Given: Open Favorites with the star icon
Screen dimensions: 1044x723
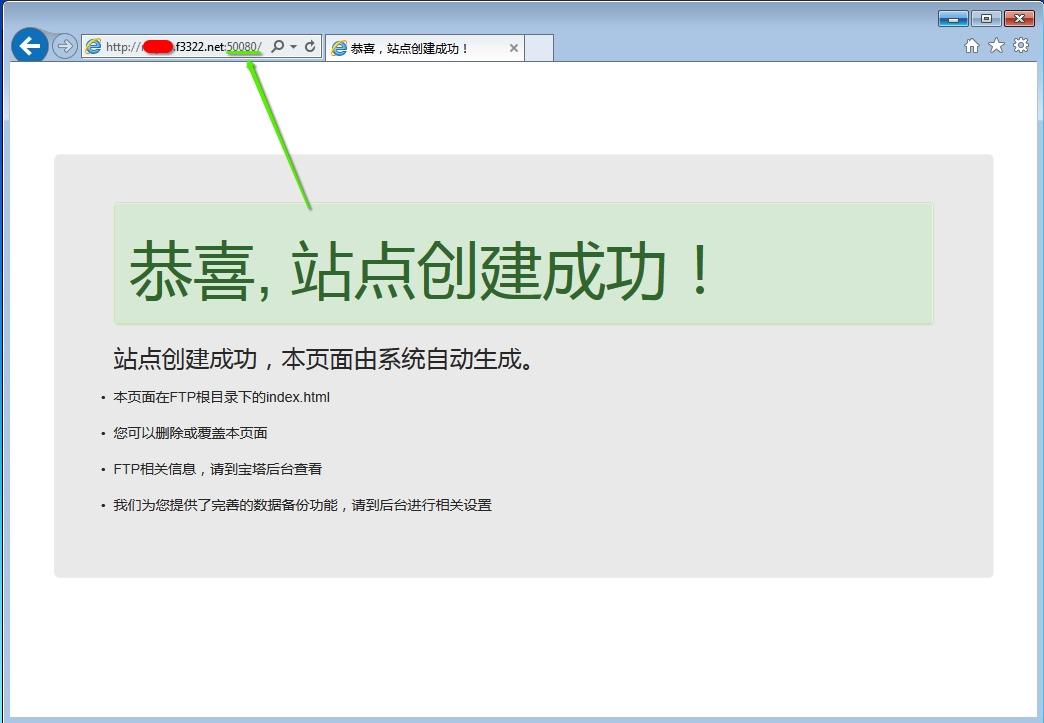Looking at the screenshot, I should coord(994,45).
